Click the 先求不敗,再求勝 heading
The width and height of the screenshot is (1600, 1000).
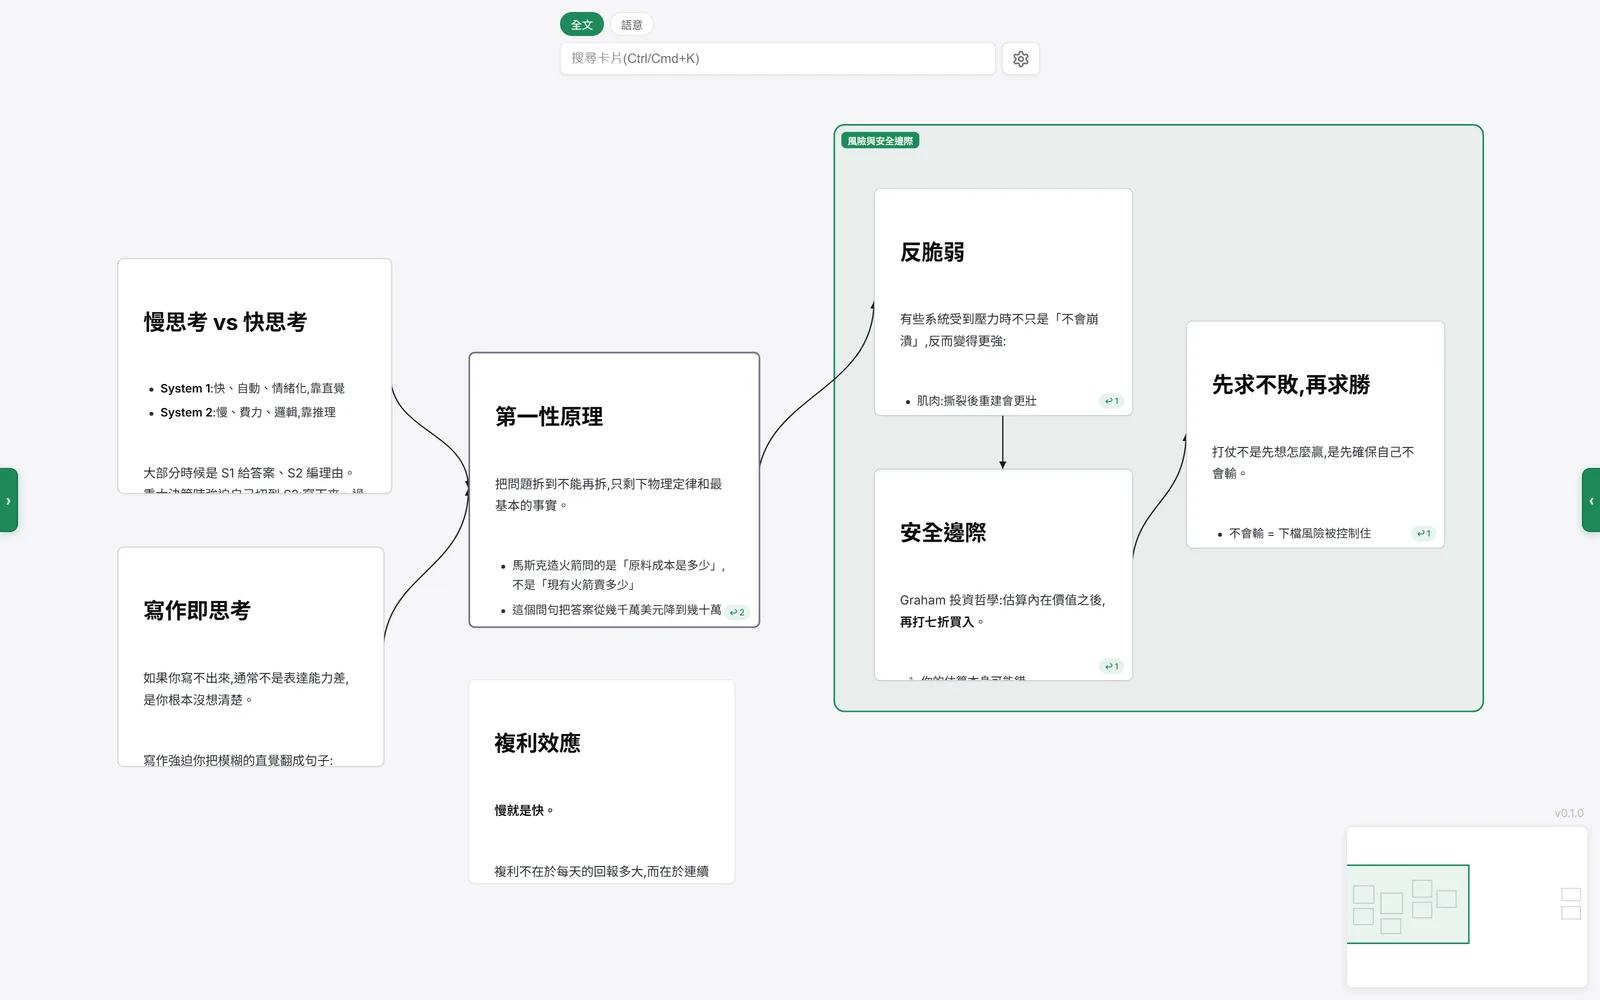pos(1291,385)
